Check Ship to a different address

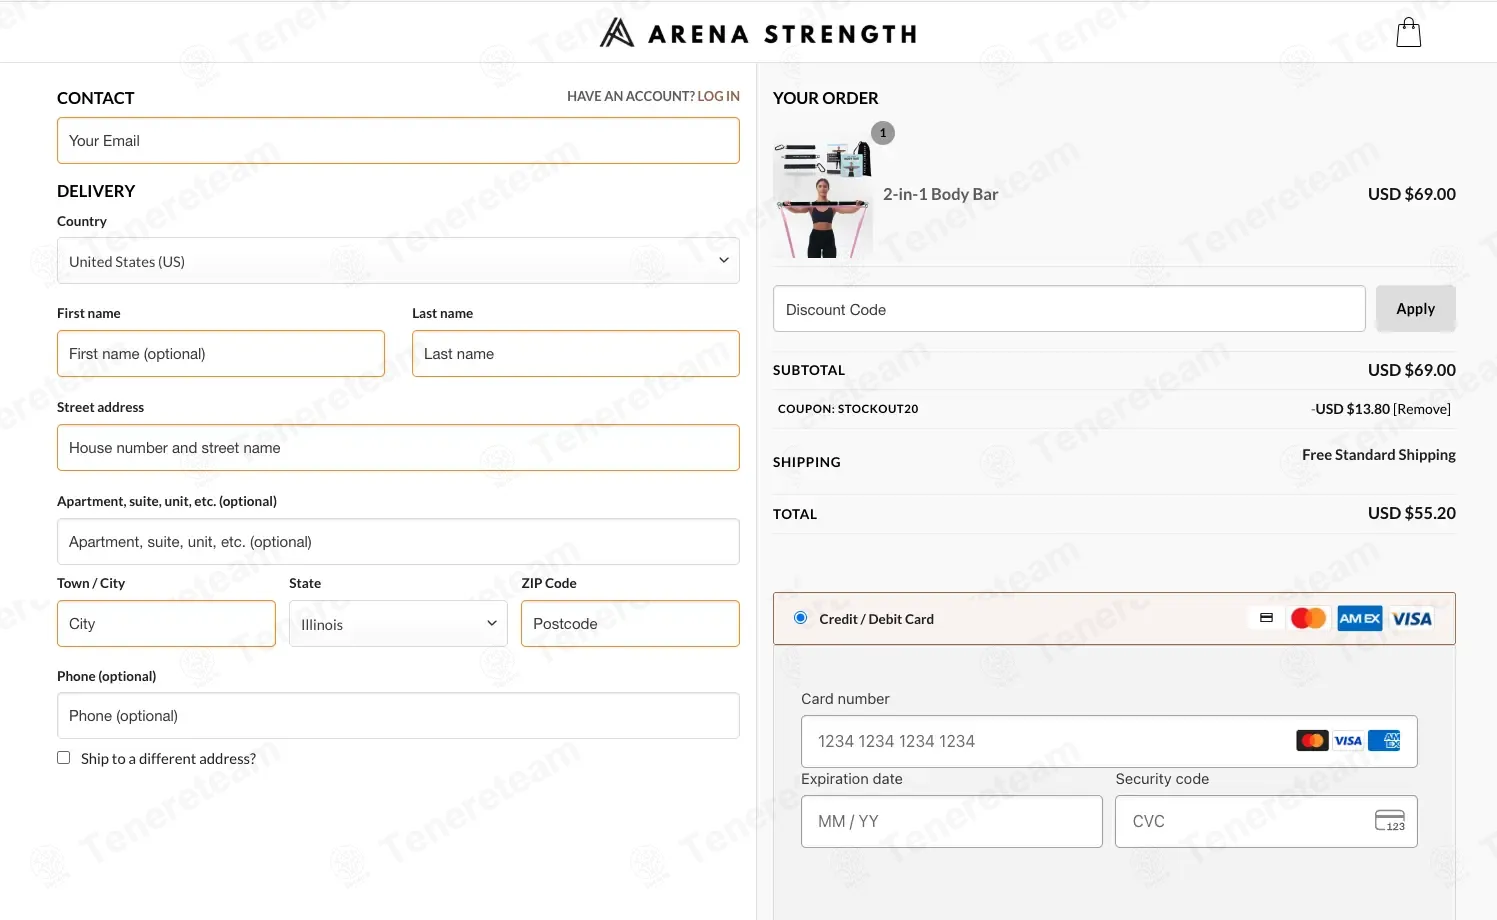click(x=64, y=758)
